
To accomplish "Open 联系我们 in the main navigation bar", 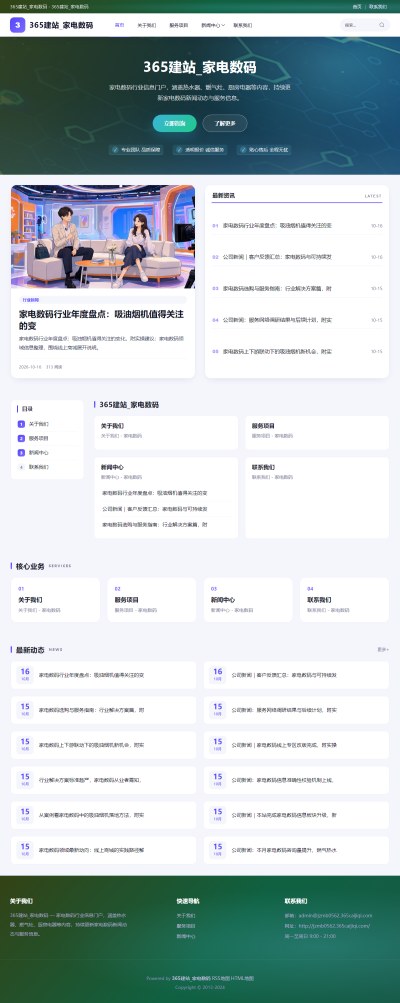I will click(243, 26).
